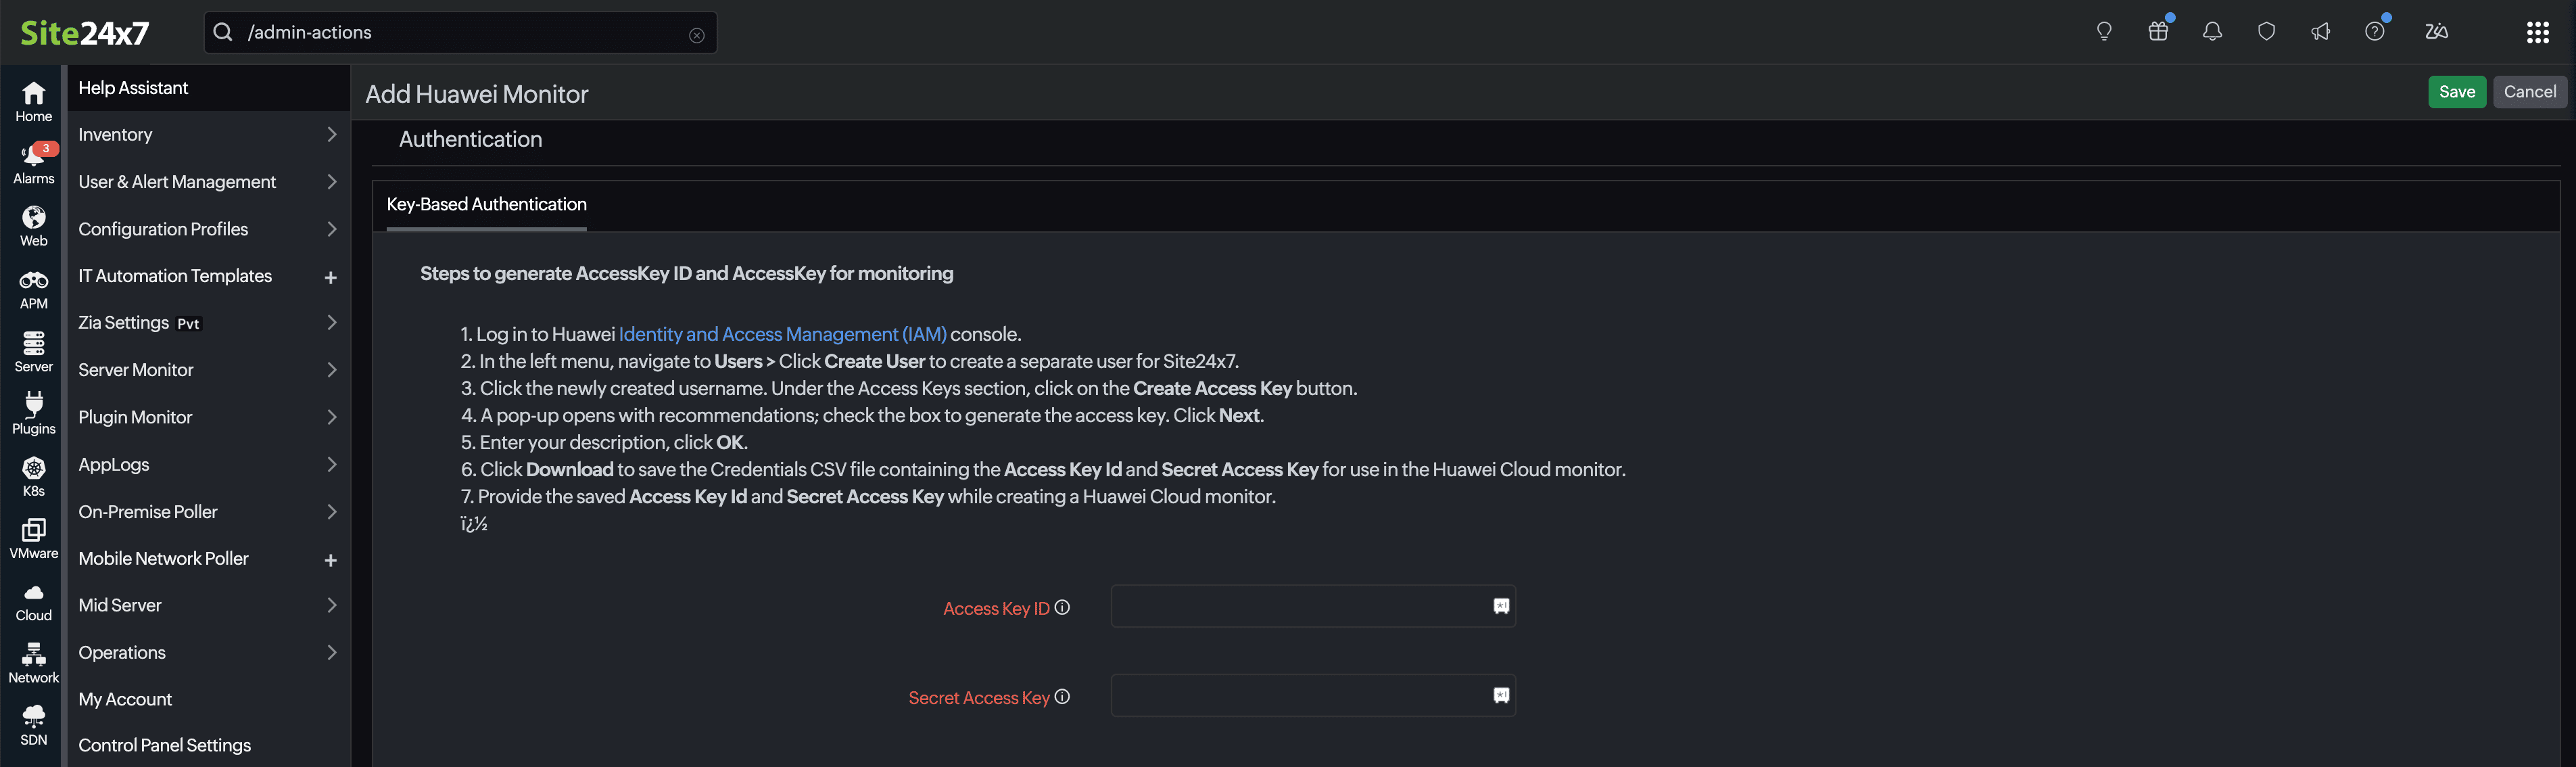
Task: Click the APM binoculars icon
Action: (x=33, y=289)
